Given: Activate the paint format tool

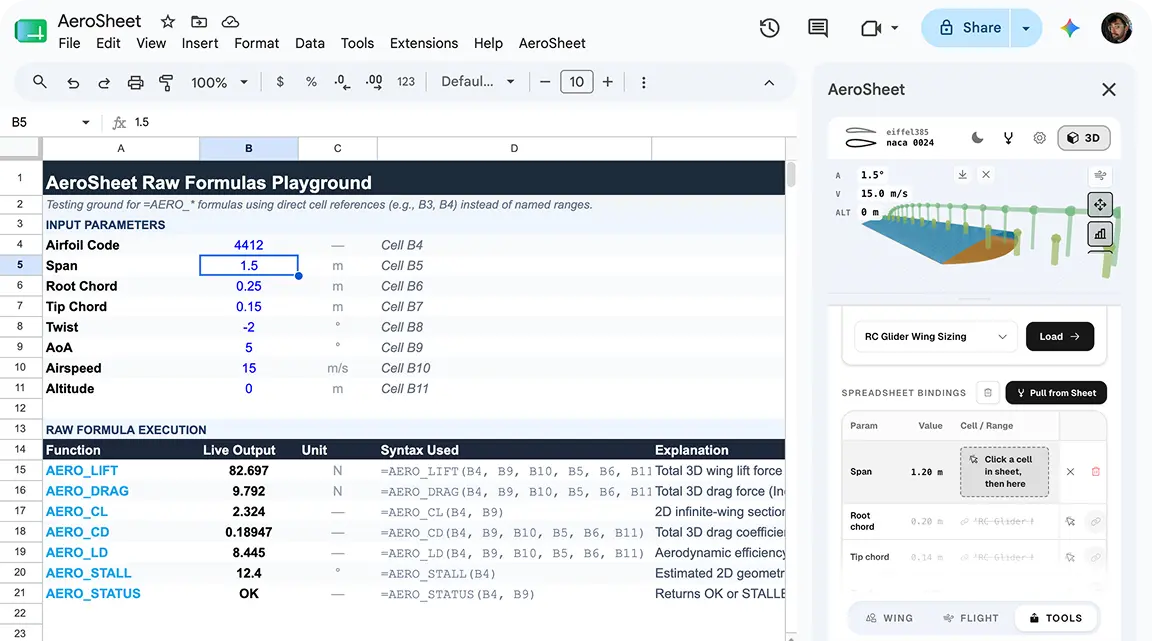Looking at the screenshot, I should [x=166, y=82].
